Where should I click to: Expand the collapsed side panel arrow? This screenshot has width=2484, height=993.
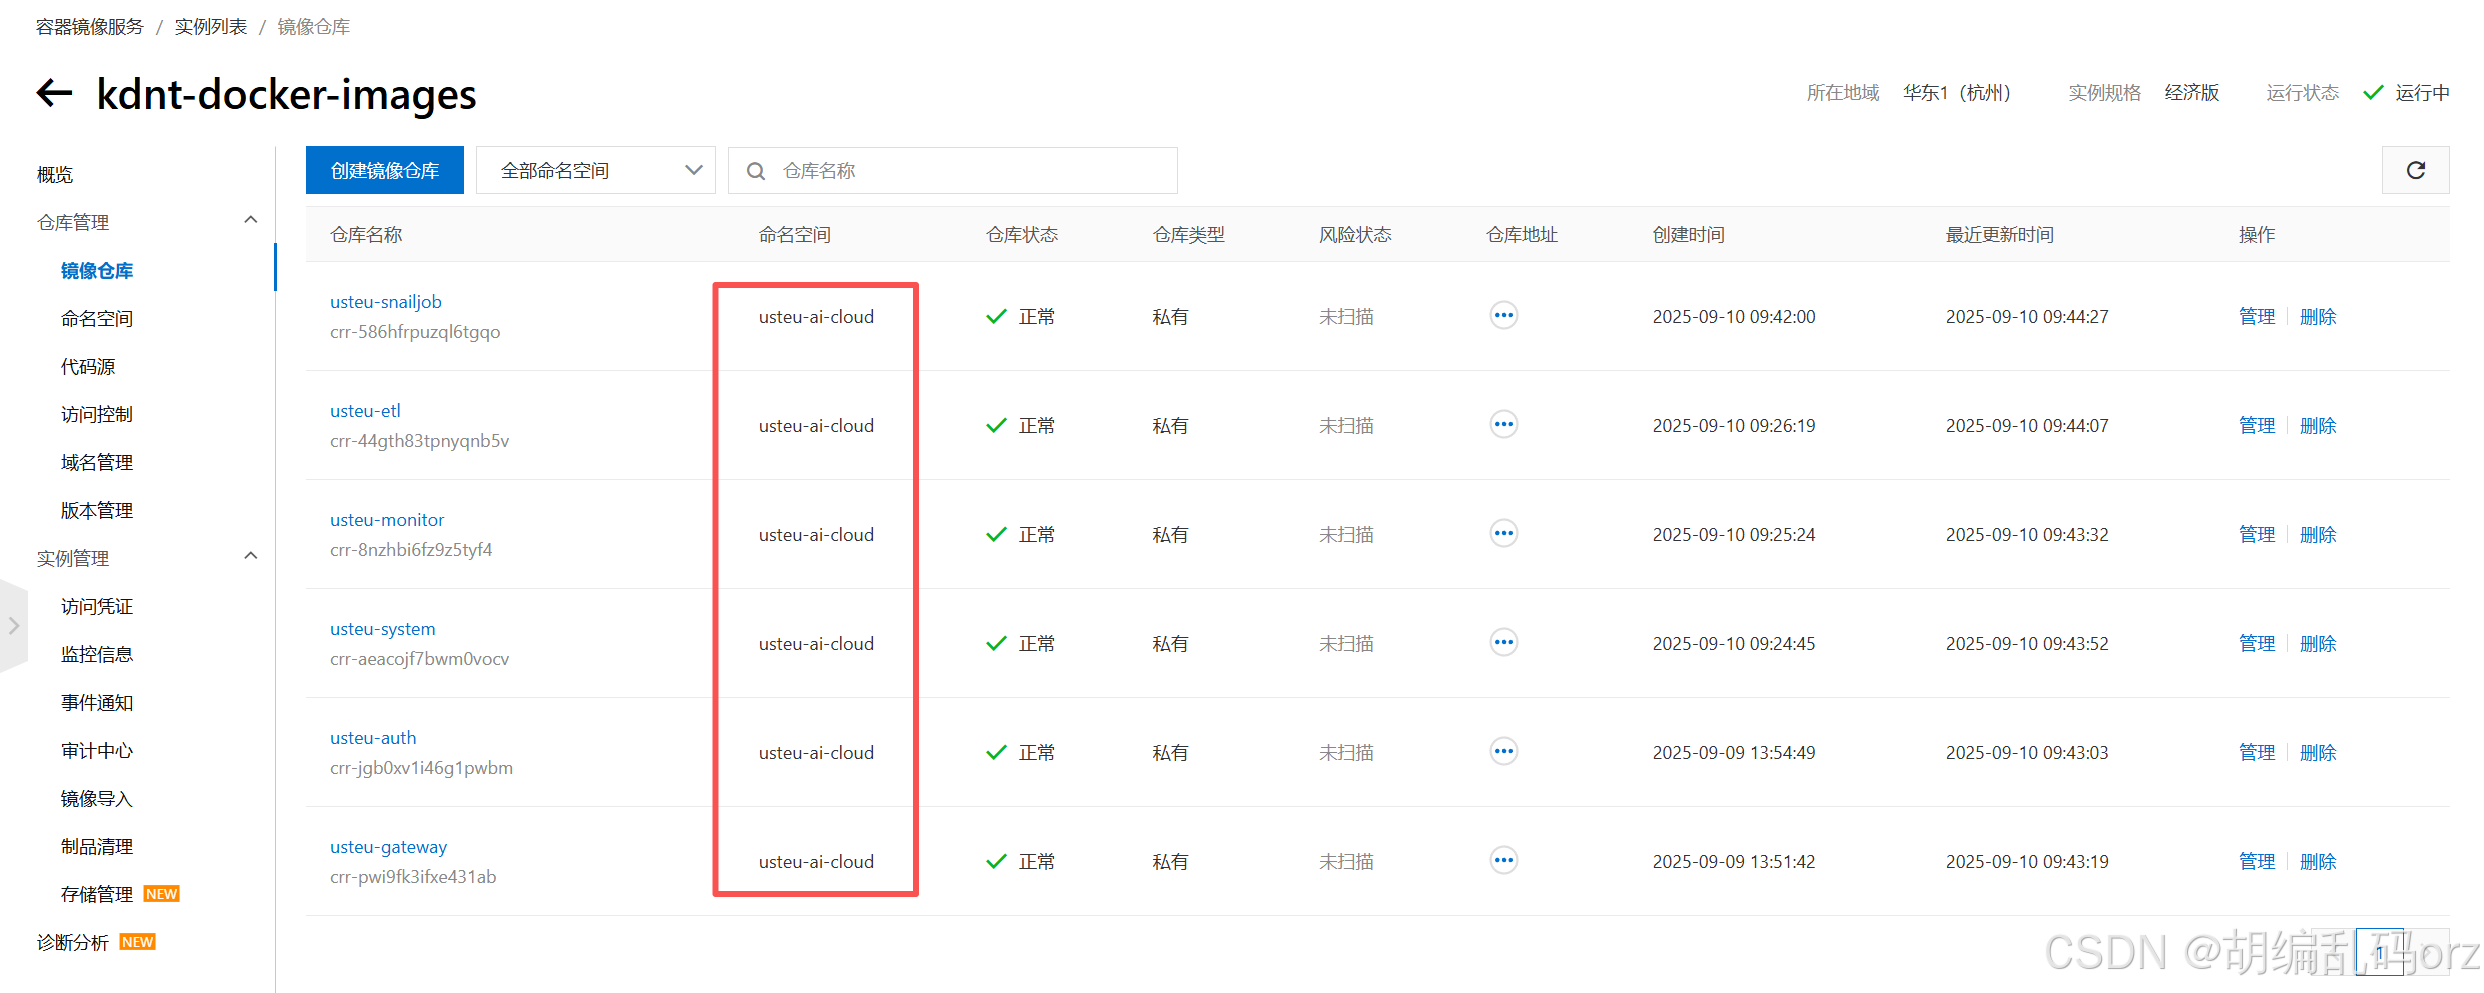[13, 626]
